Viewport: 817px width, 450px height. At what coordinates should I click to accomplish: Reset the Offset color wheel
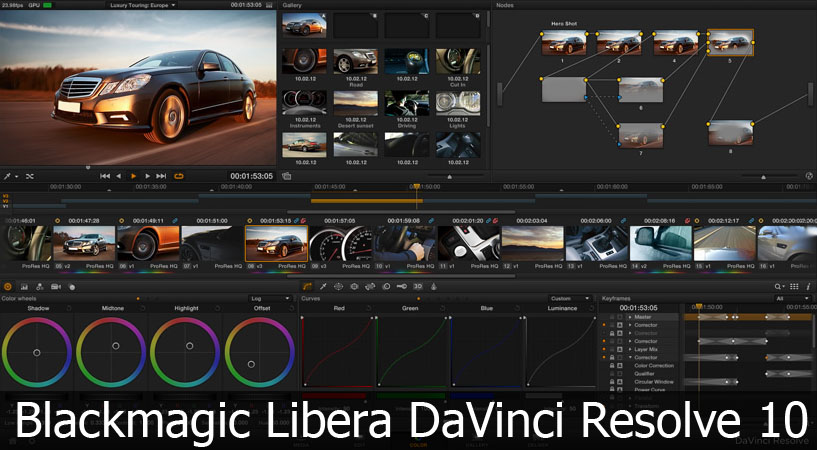coord(291,308)
